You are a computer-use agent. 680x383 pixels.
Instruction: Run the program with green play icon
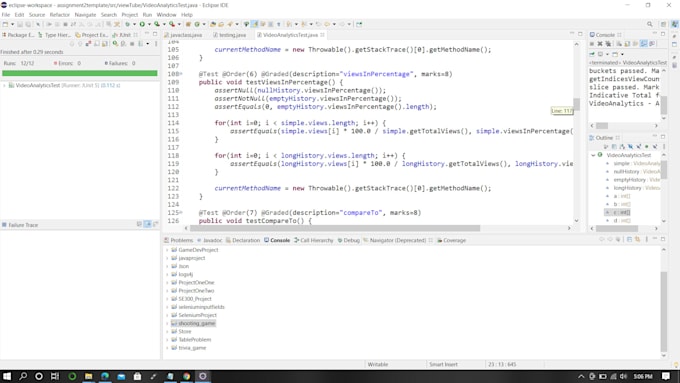(142, 24)
